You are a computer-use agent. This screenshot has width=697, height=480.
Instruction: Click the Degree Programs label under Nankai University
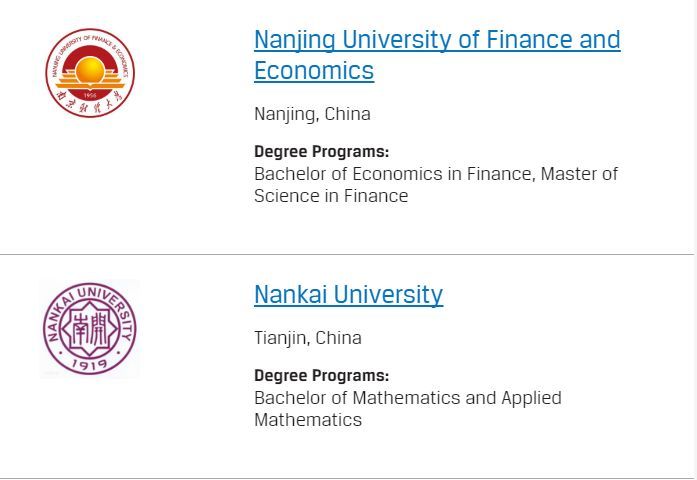[x=321, y=376]
